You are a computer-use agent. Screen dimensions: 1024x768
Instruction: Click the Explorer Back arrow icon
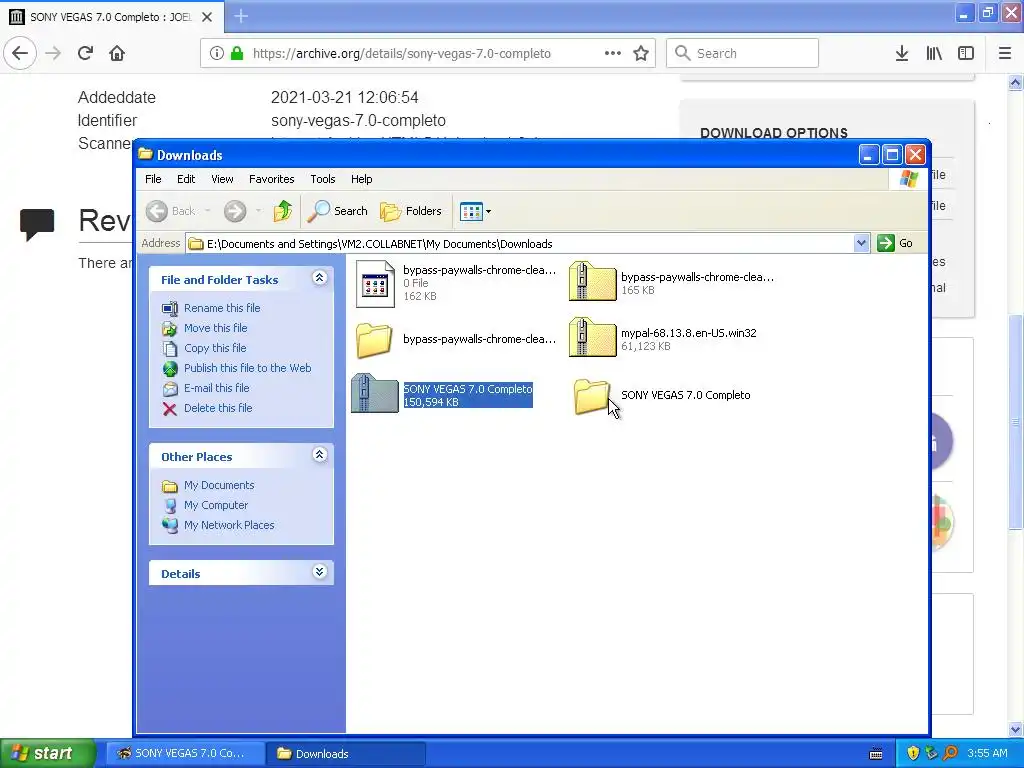coord(157,211)
